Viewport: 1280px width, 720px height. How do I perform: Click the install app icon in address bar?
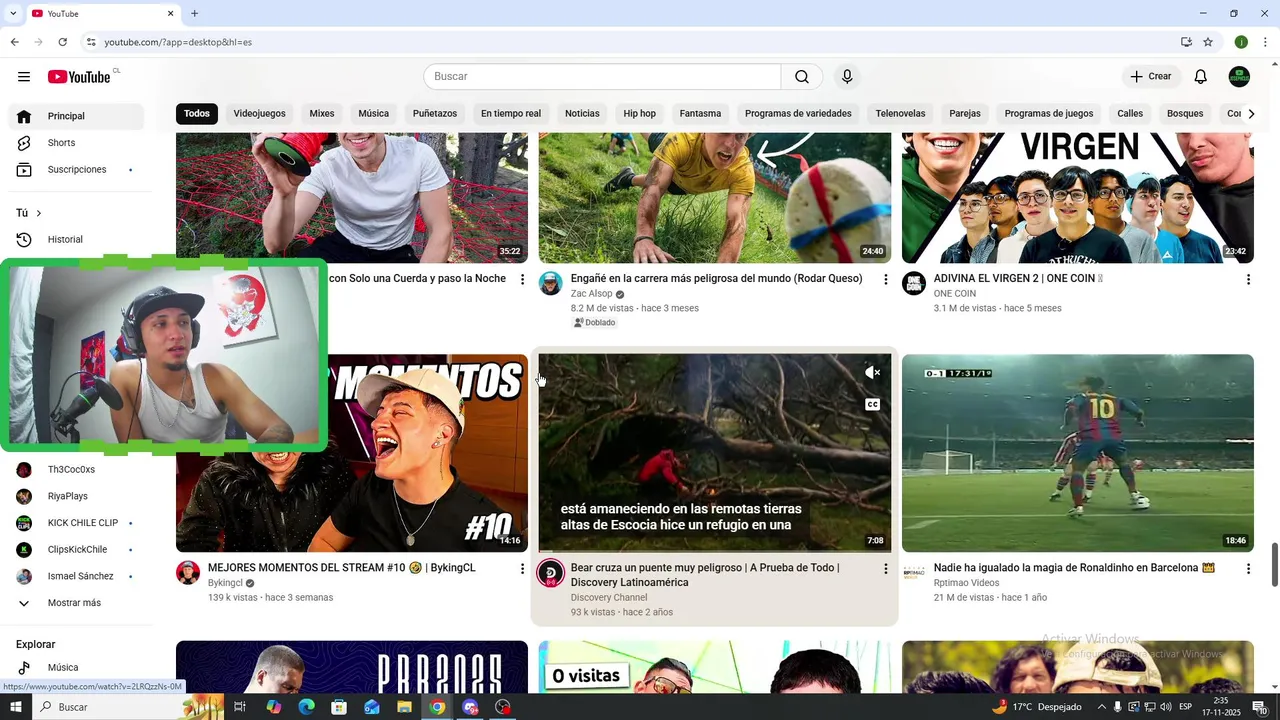coord(1186,42)
